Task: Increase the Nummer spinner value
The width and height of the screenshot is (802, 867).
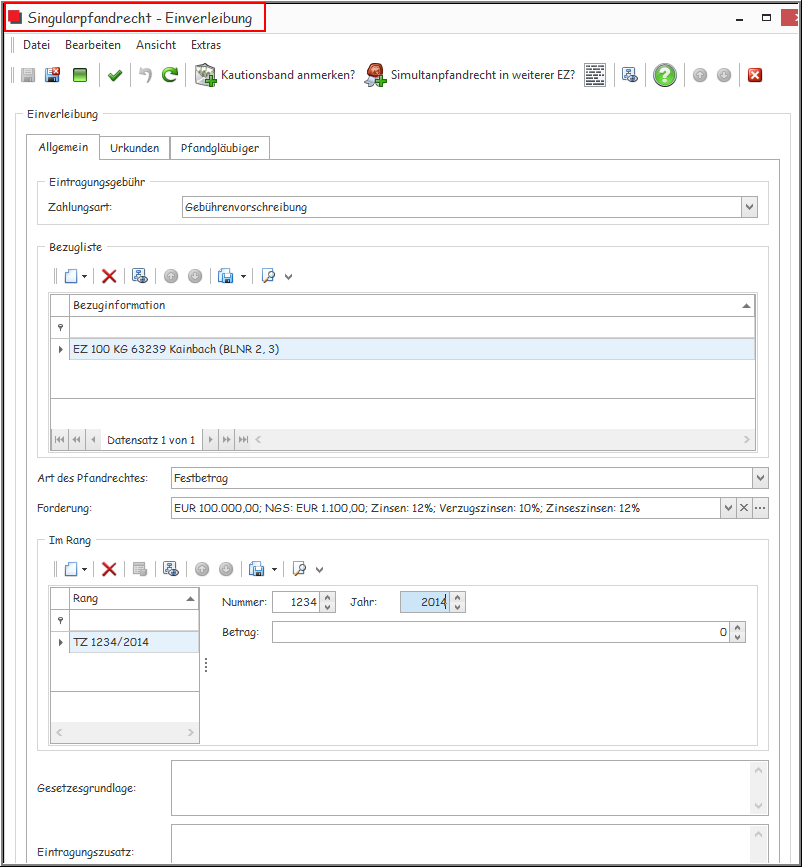Action: (x=327, y=597)
